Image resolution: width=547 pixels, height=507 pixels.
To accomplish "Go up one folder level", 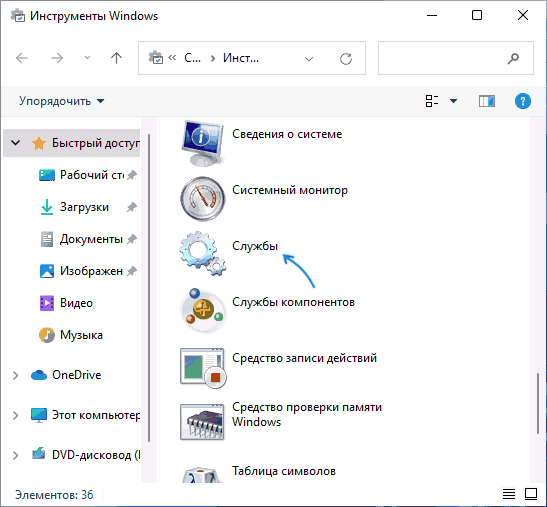I will tap(116, 58).
